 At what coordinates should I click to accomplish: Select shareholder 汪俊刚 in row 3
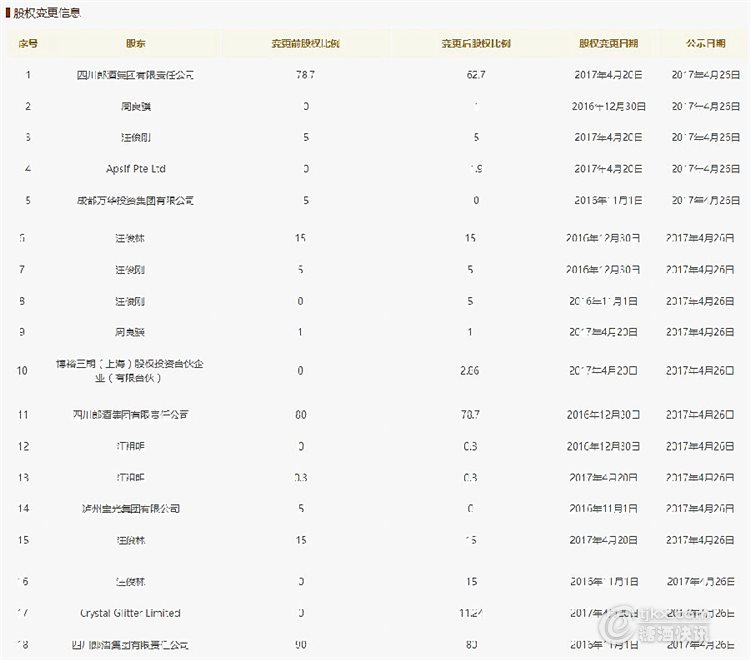136,138
